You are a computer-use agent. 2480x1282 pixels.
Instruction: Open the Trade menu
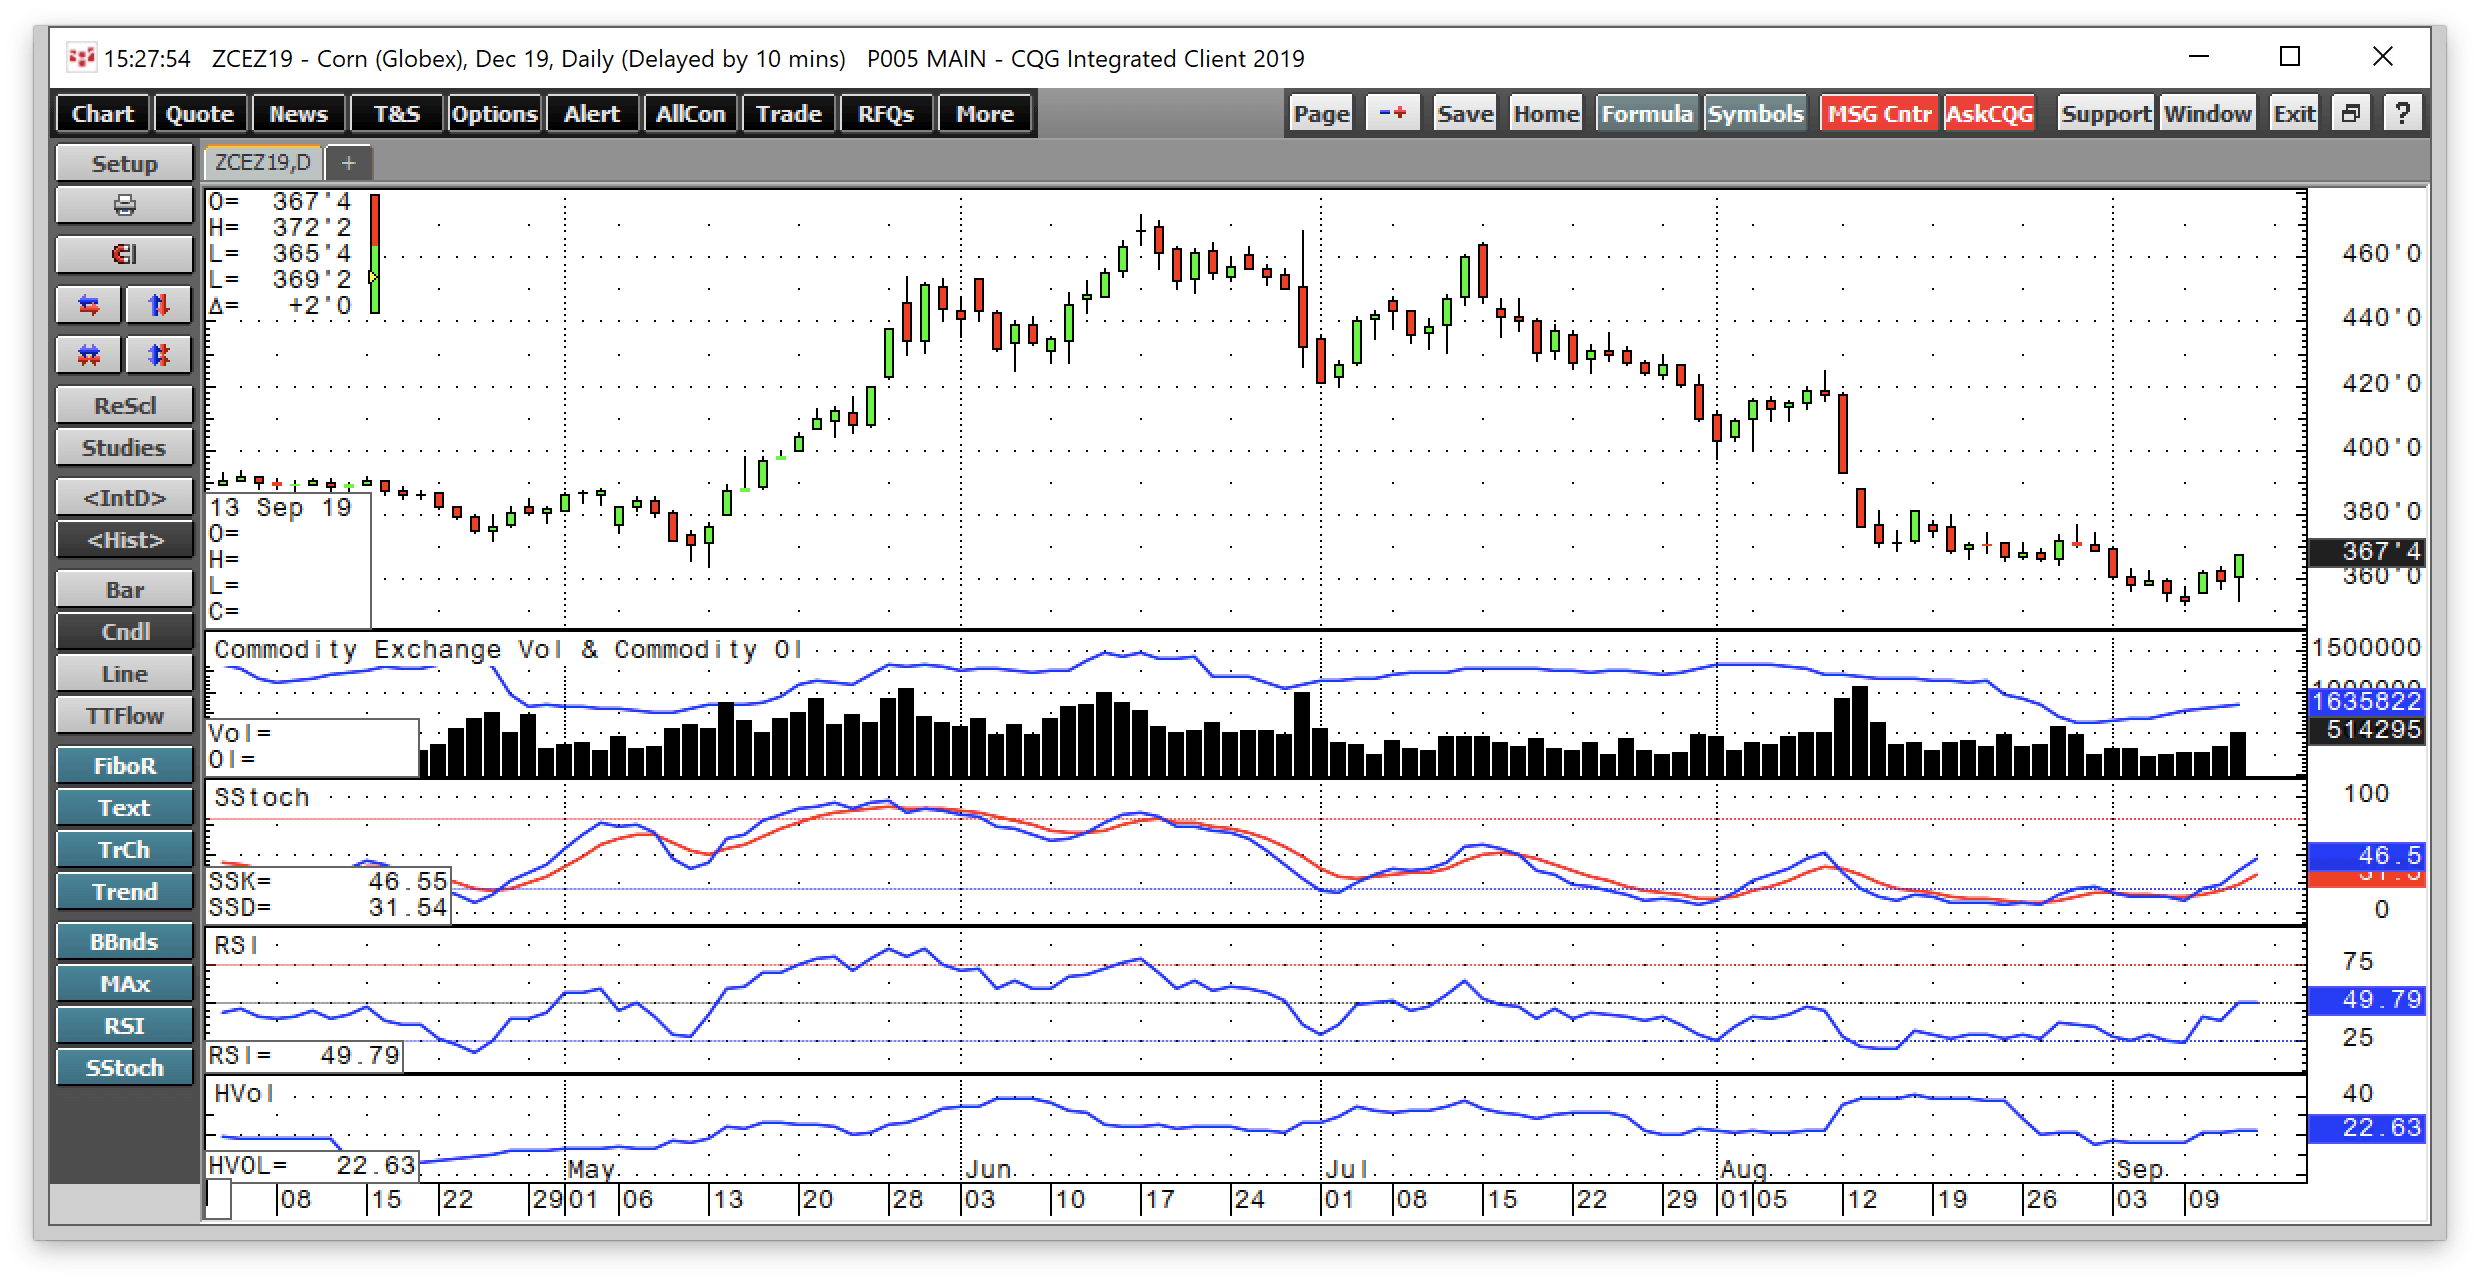[x=788, y=113]
